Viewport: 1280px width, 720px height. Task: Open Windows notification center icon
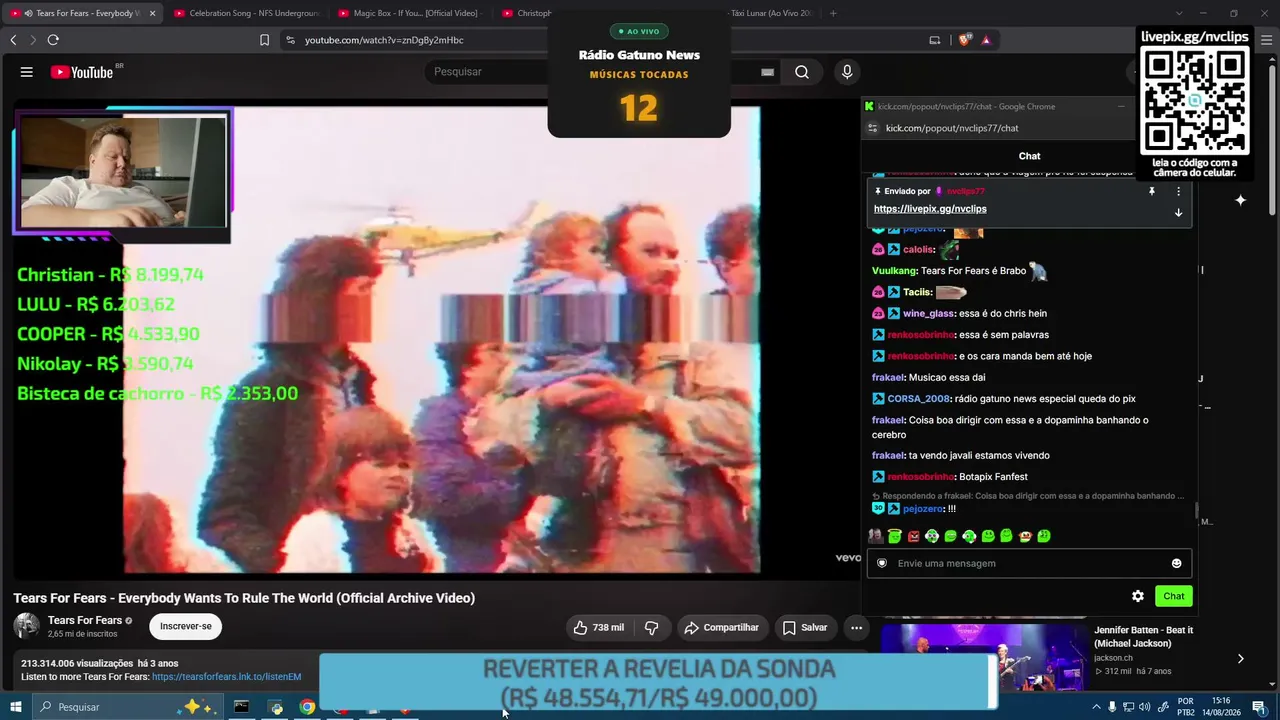[x=1259, y=707]
